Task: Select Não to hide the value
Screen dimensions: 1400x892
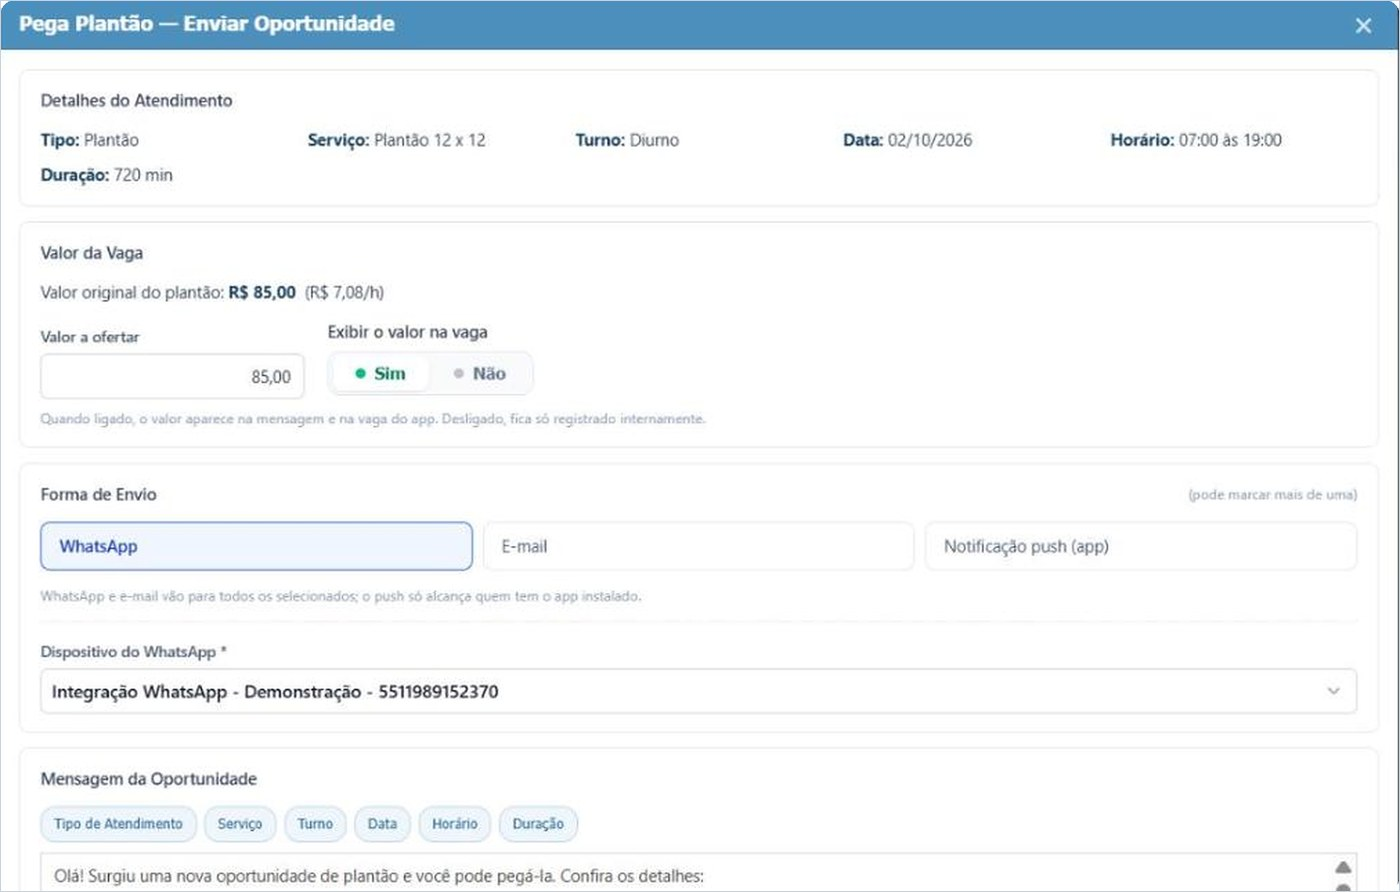Action: pos(480,374)
